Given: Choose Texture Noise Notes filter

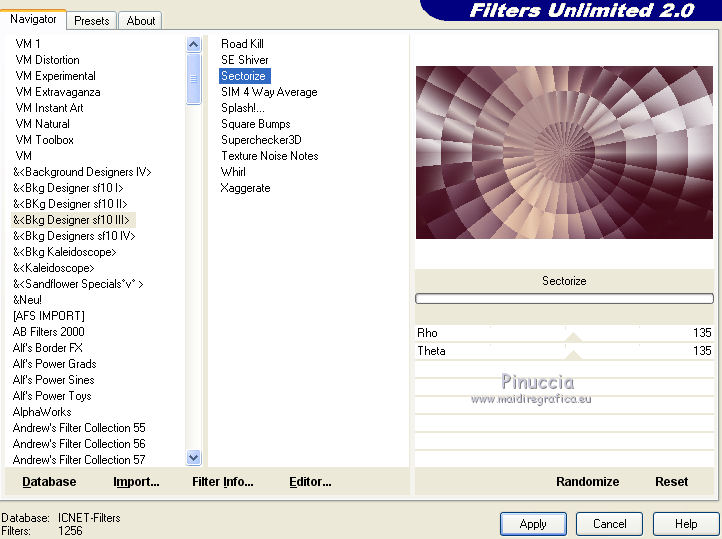Looking at the screenshot, I should (x=269, y=156).
